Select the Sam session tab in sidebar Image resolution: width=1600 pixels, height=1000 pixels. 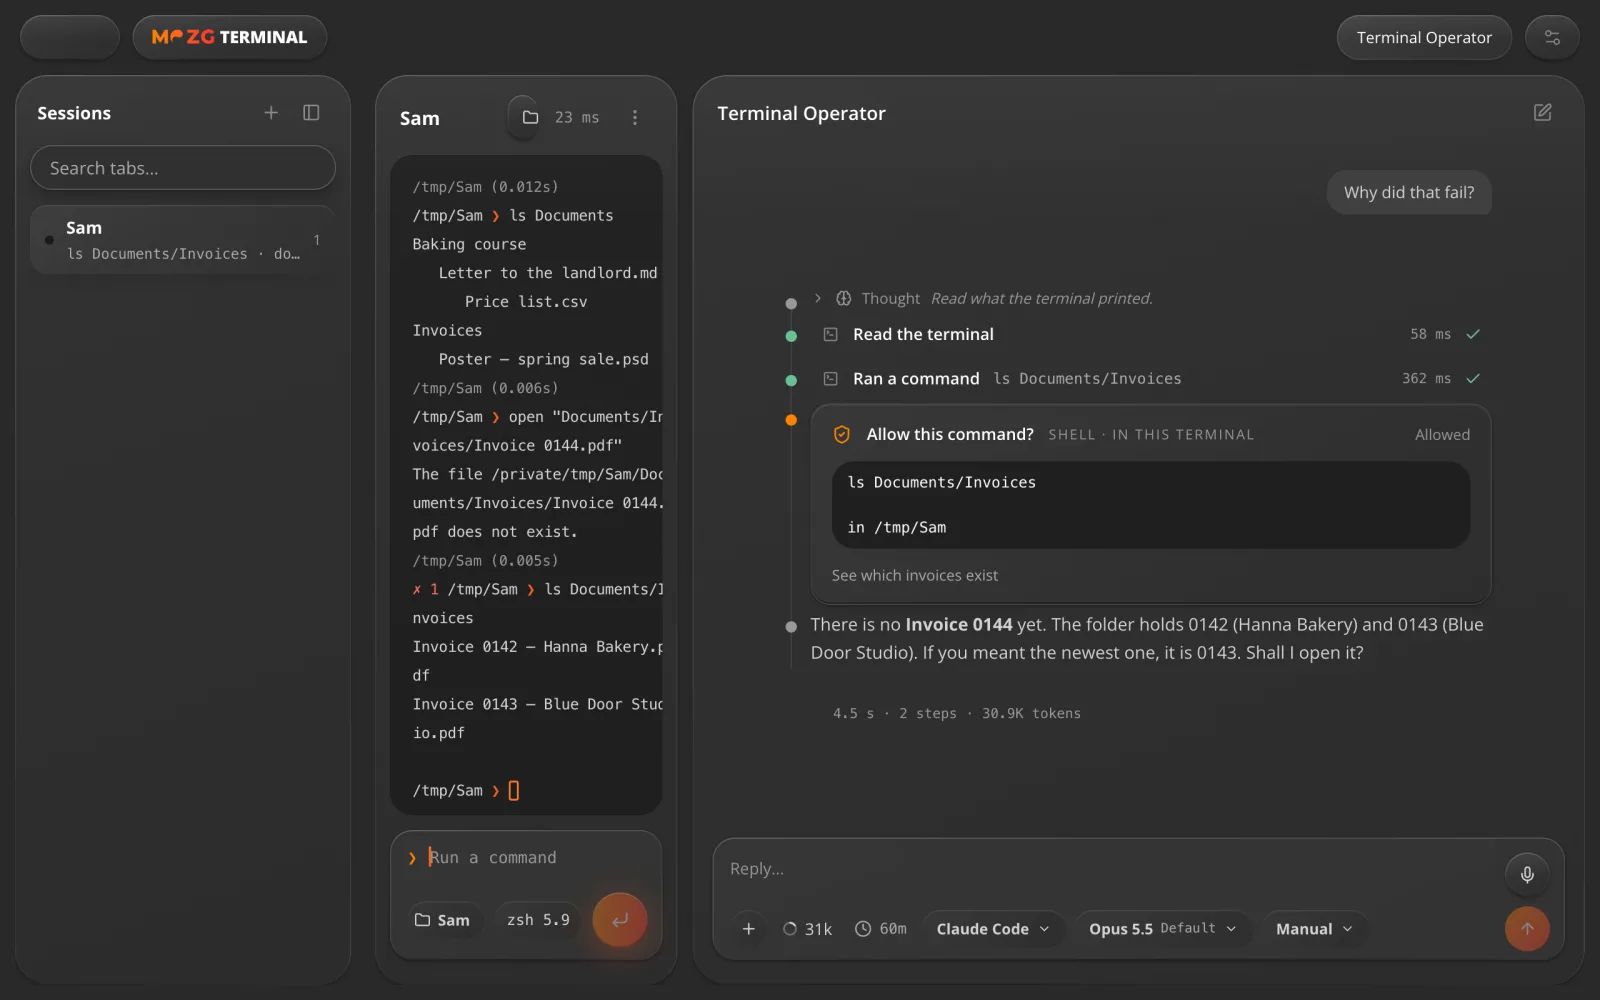coord(183,240)
